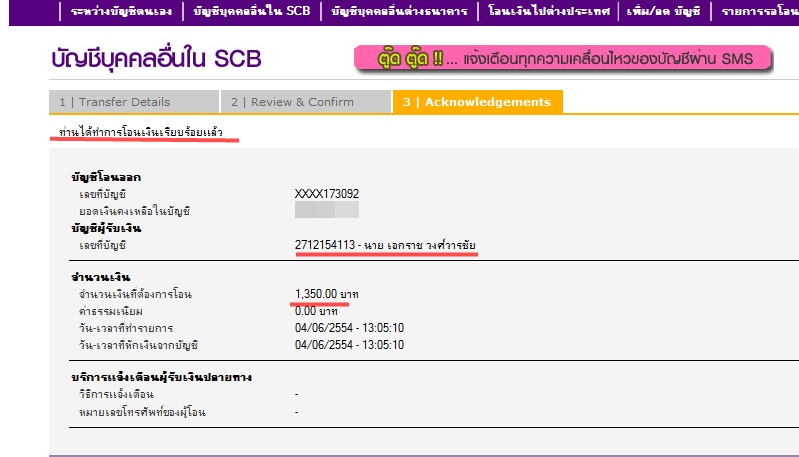Click the วัน-เวลาที่ทำรายการ date value
Image resolution: width=799 pixels, height=457 pixels.
349,328
